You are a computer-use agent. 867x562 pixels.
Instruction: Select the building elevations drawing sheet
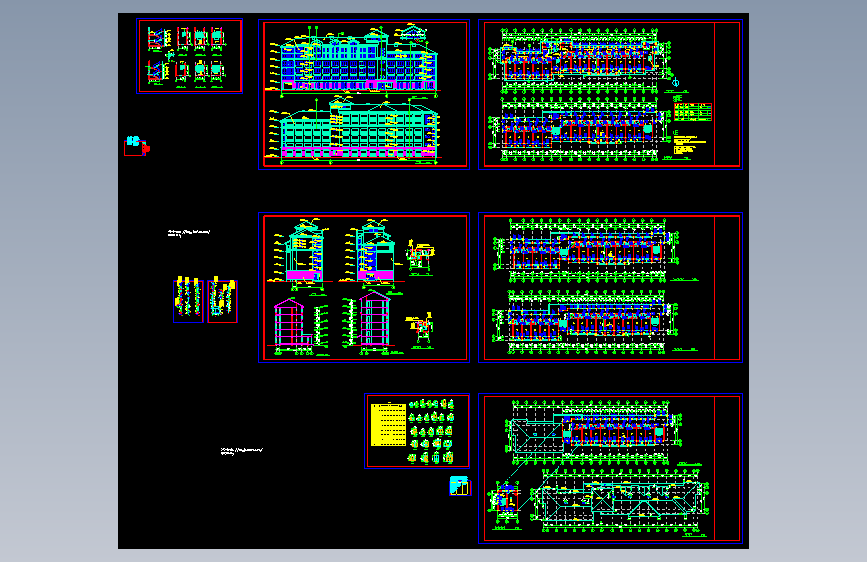364,94
